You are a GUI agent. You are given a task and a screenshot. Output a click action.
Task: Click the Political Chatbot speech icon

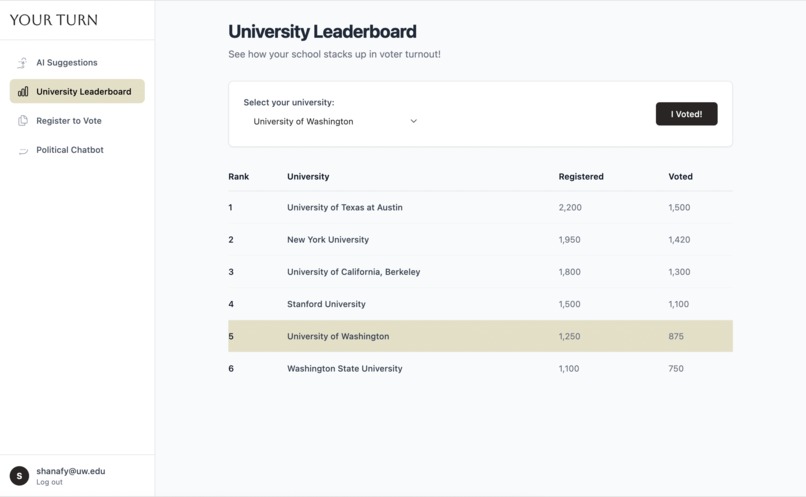pos(23,151)
